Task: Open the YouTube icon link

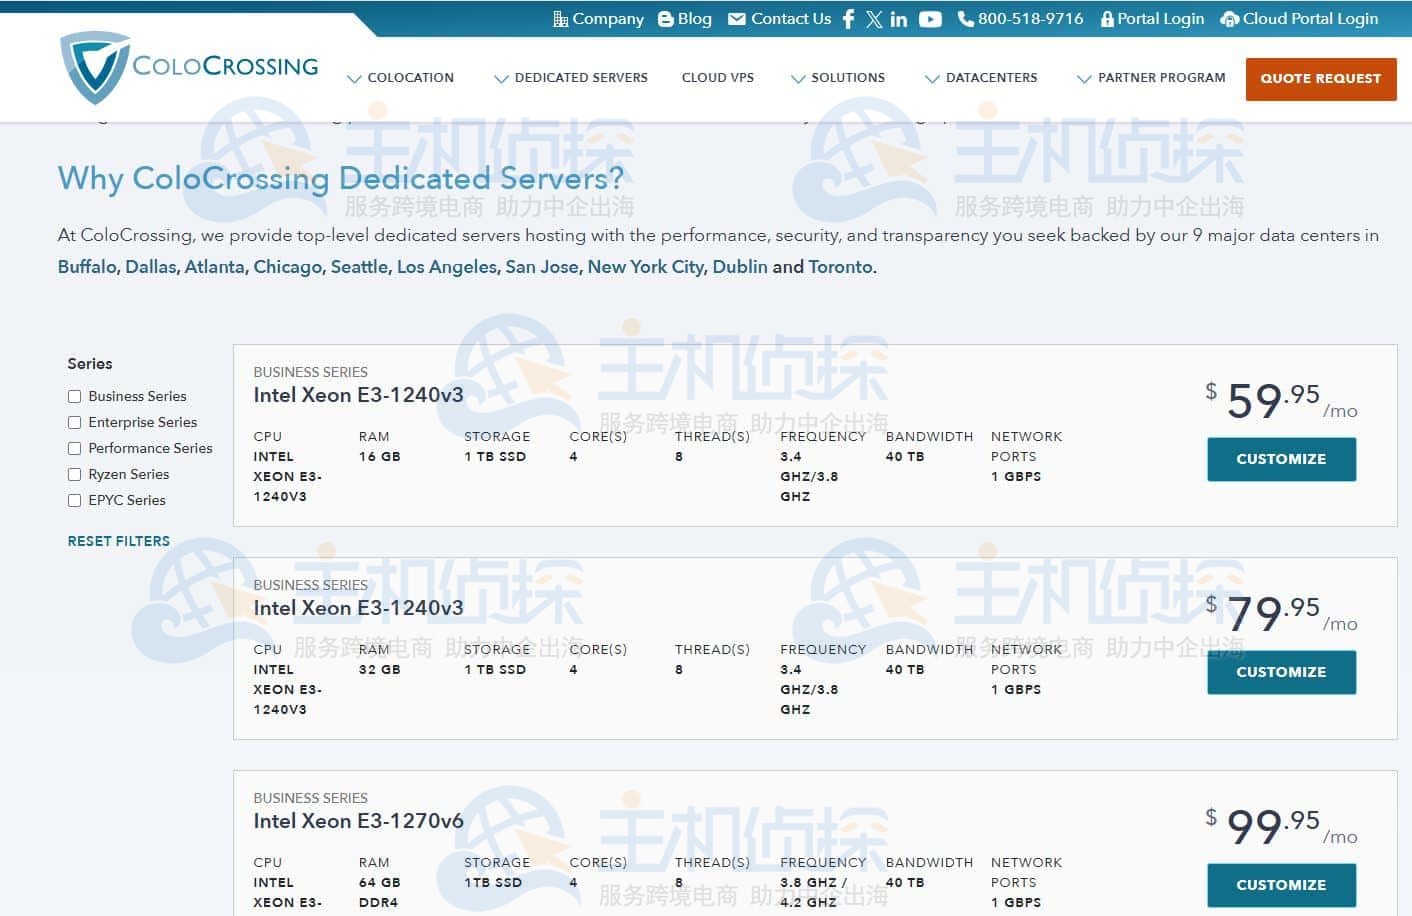Action: (930, 19)
